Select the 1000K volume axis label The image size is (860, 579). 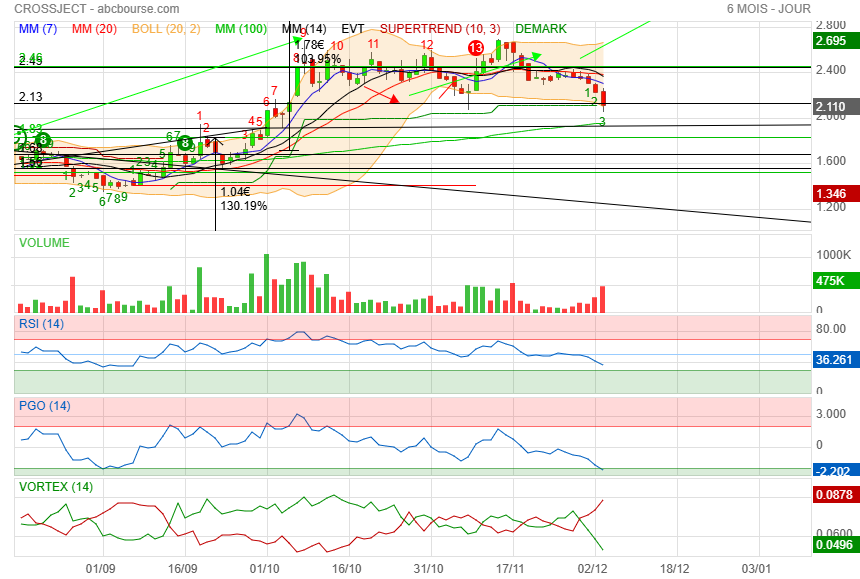coord(834,254)
